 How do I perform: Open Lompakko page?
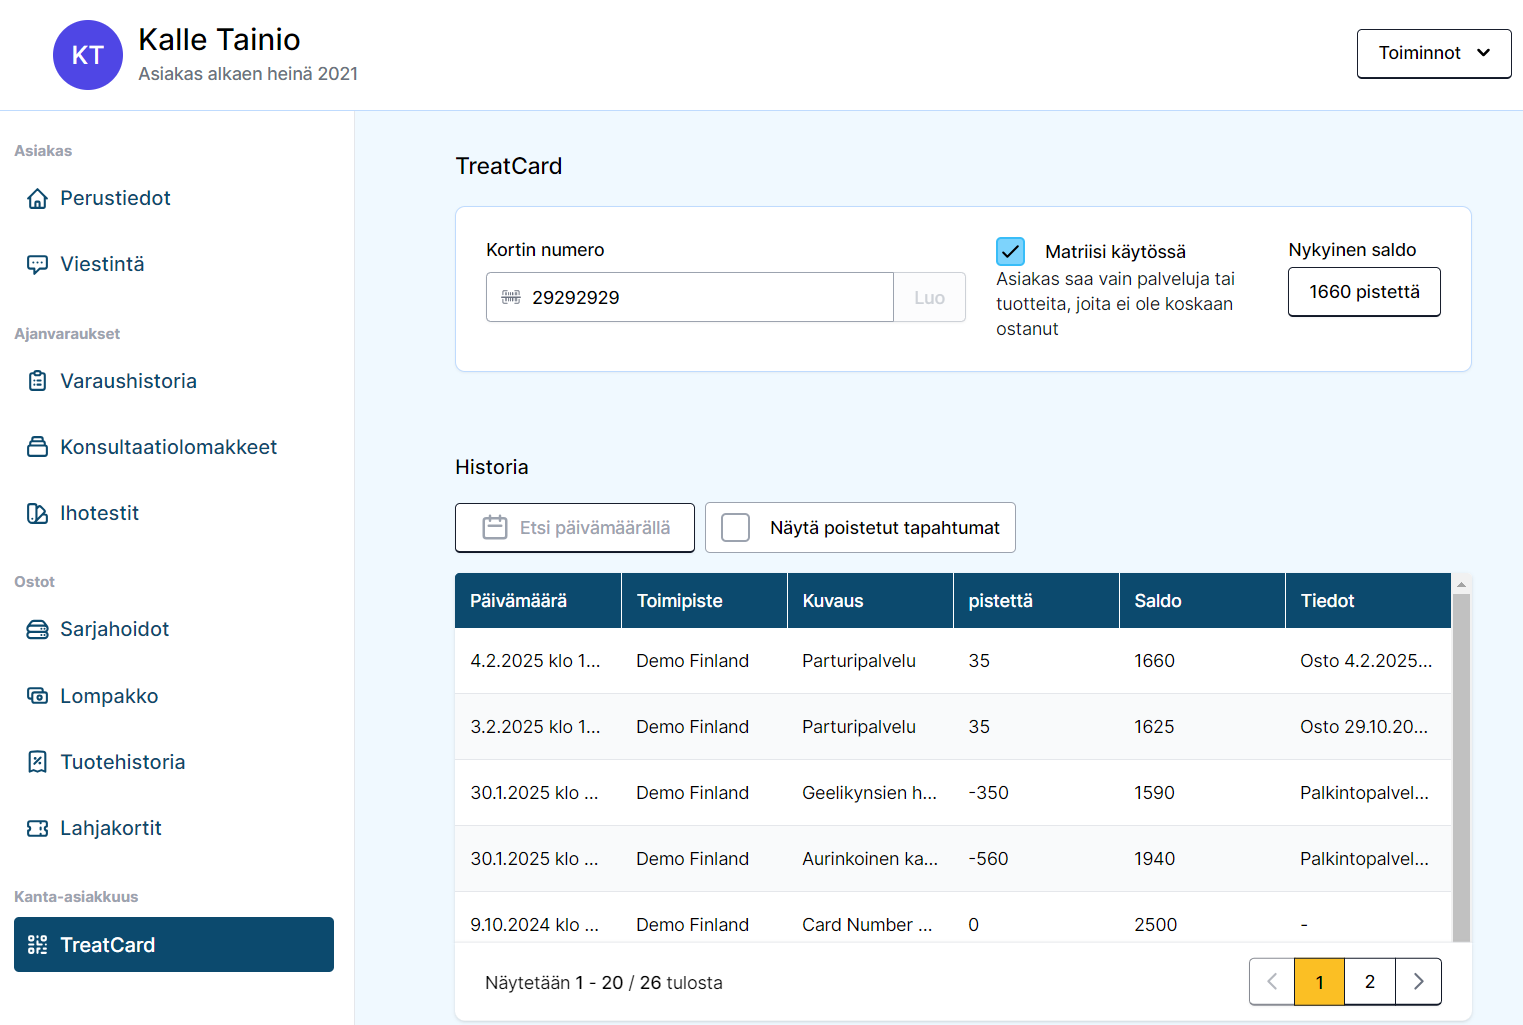[x=174, y=696]
